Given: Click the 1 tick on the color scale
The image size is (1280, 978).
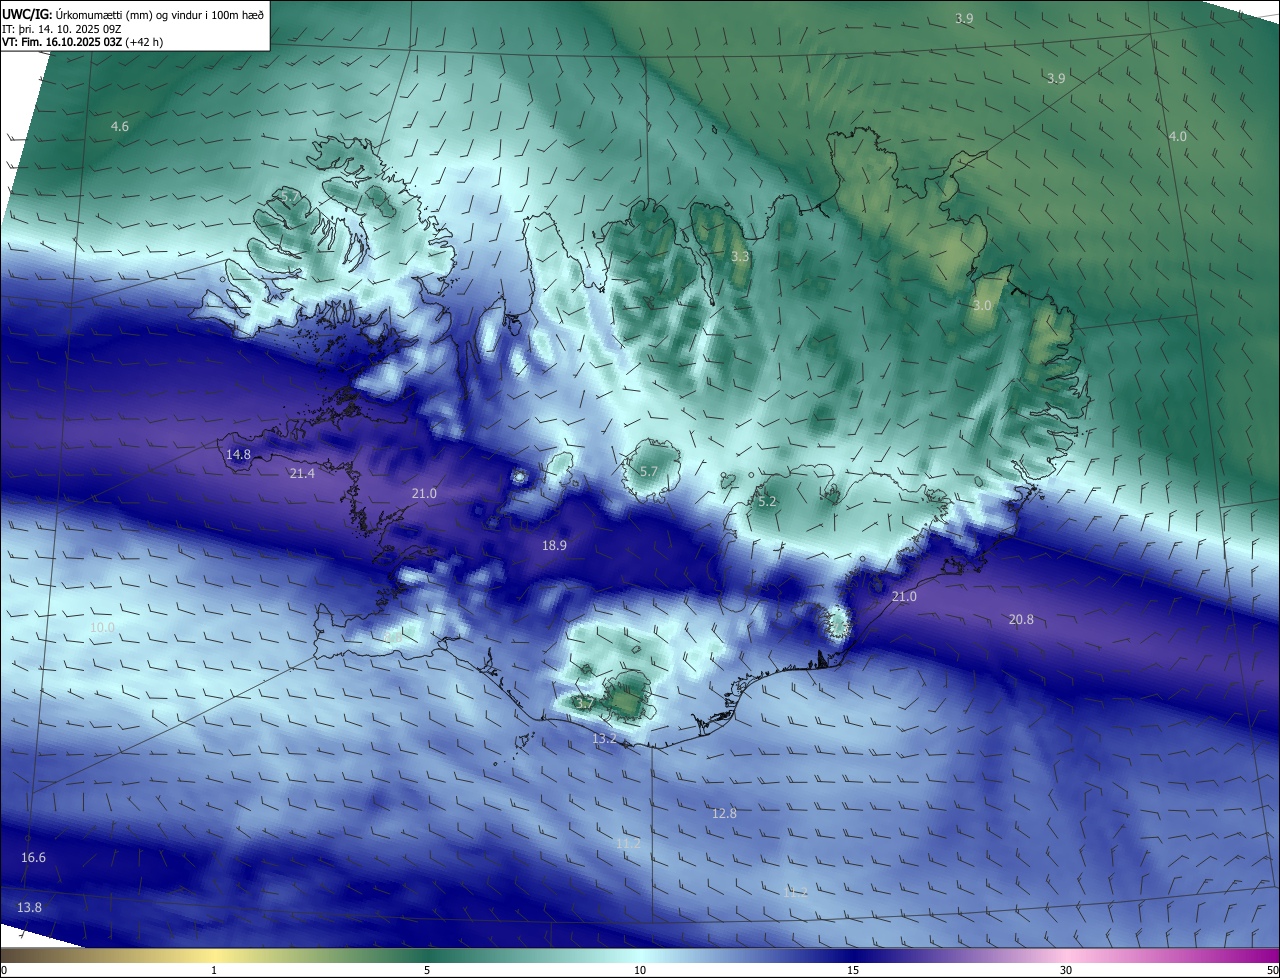Looking at the screenshot, I should [x=214, y=971].
